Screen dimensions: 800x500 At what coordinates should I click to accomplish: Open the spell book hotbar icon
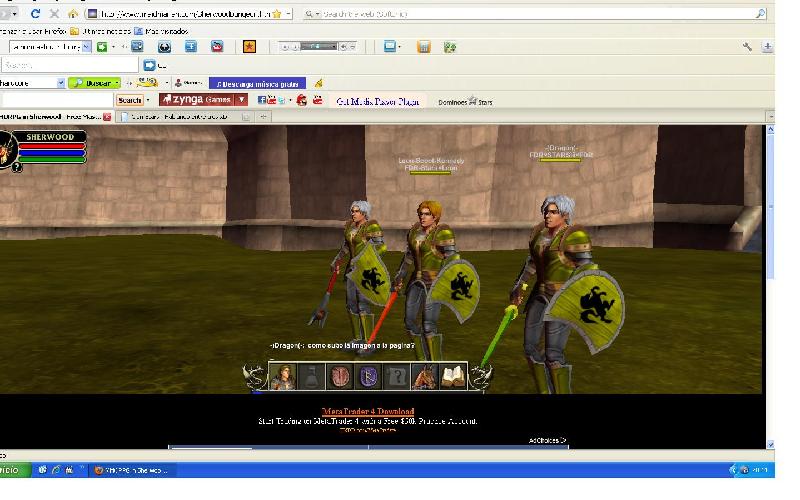pyautogui.click(x=453, y=377)
